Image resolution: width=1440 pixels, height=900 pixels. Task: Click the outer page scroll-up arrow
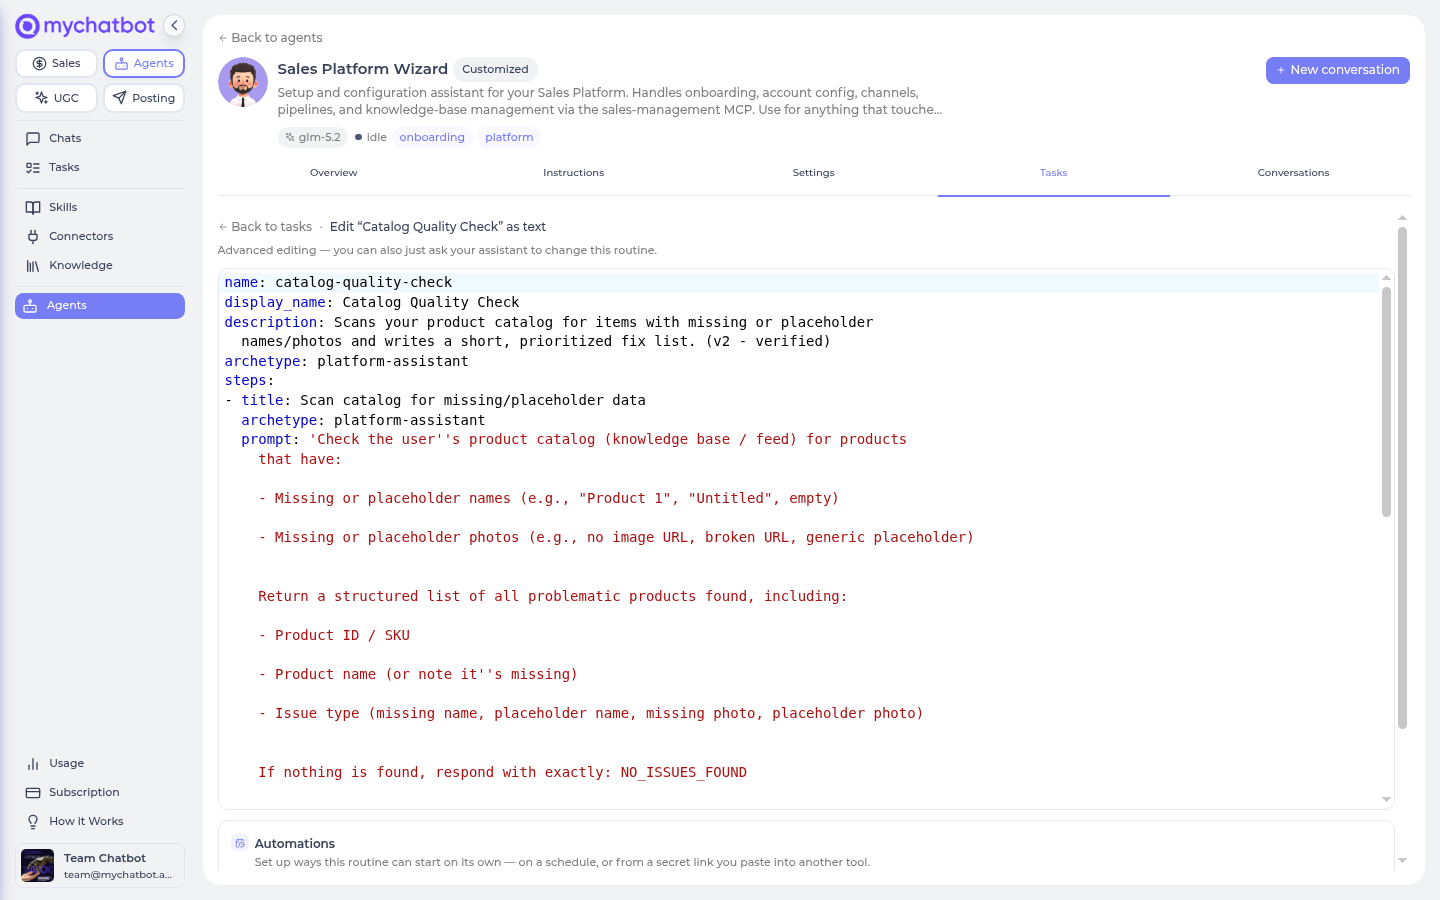(1402, 217)
